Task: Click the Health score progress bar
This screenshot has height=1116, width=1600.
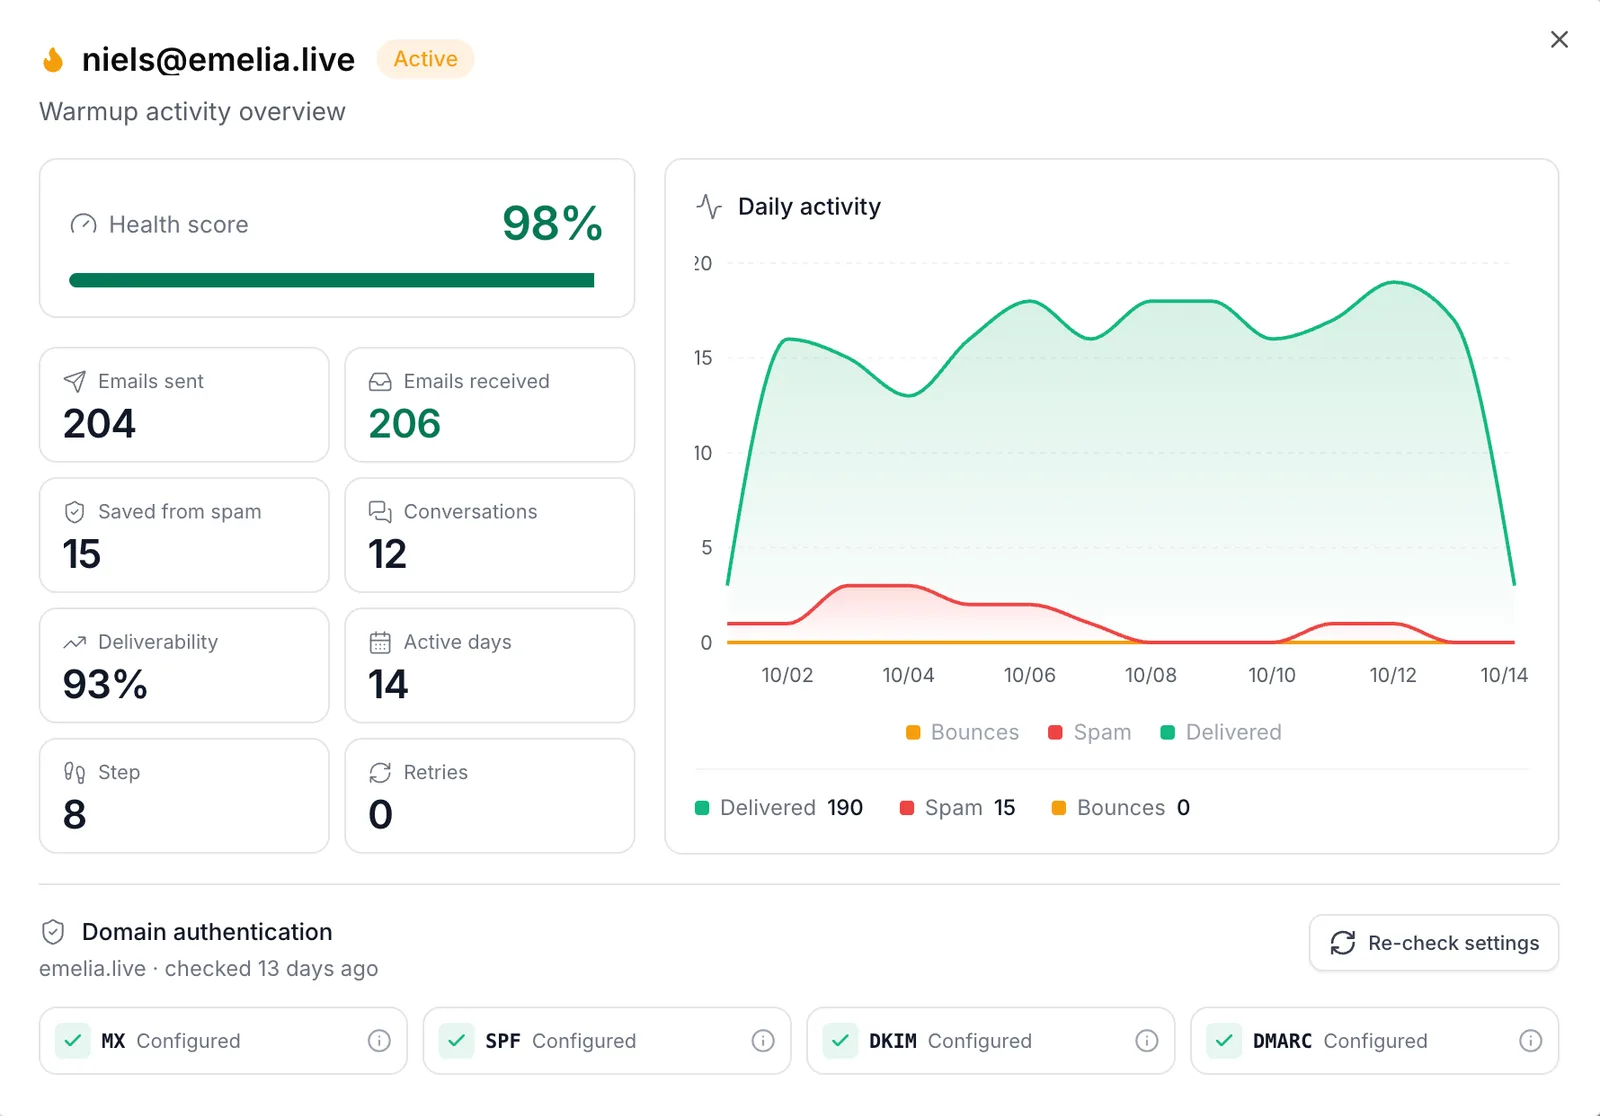Action: pyautogui.click(x=331, y=280)
